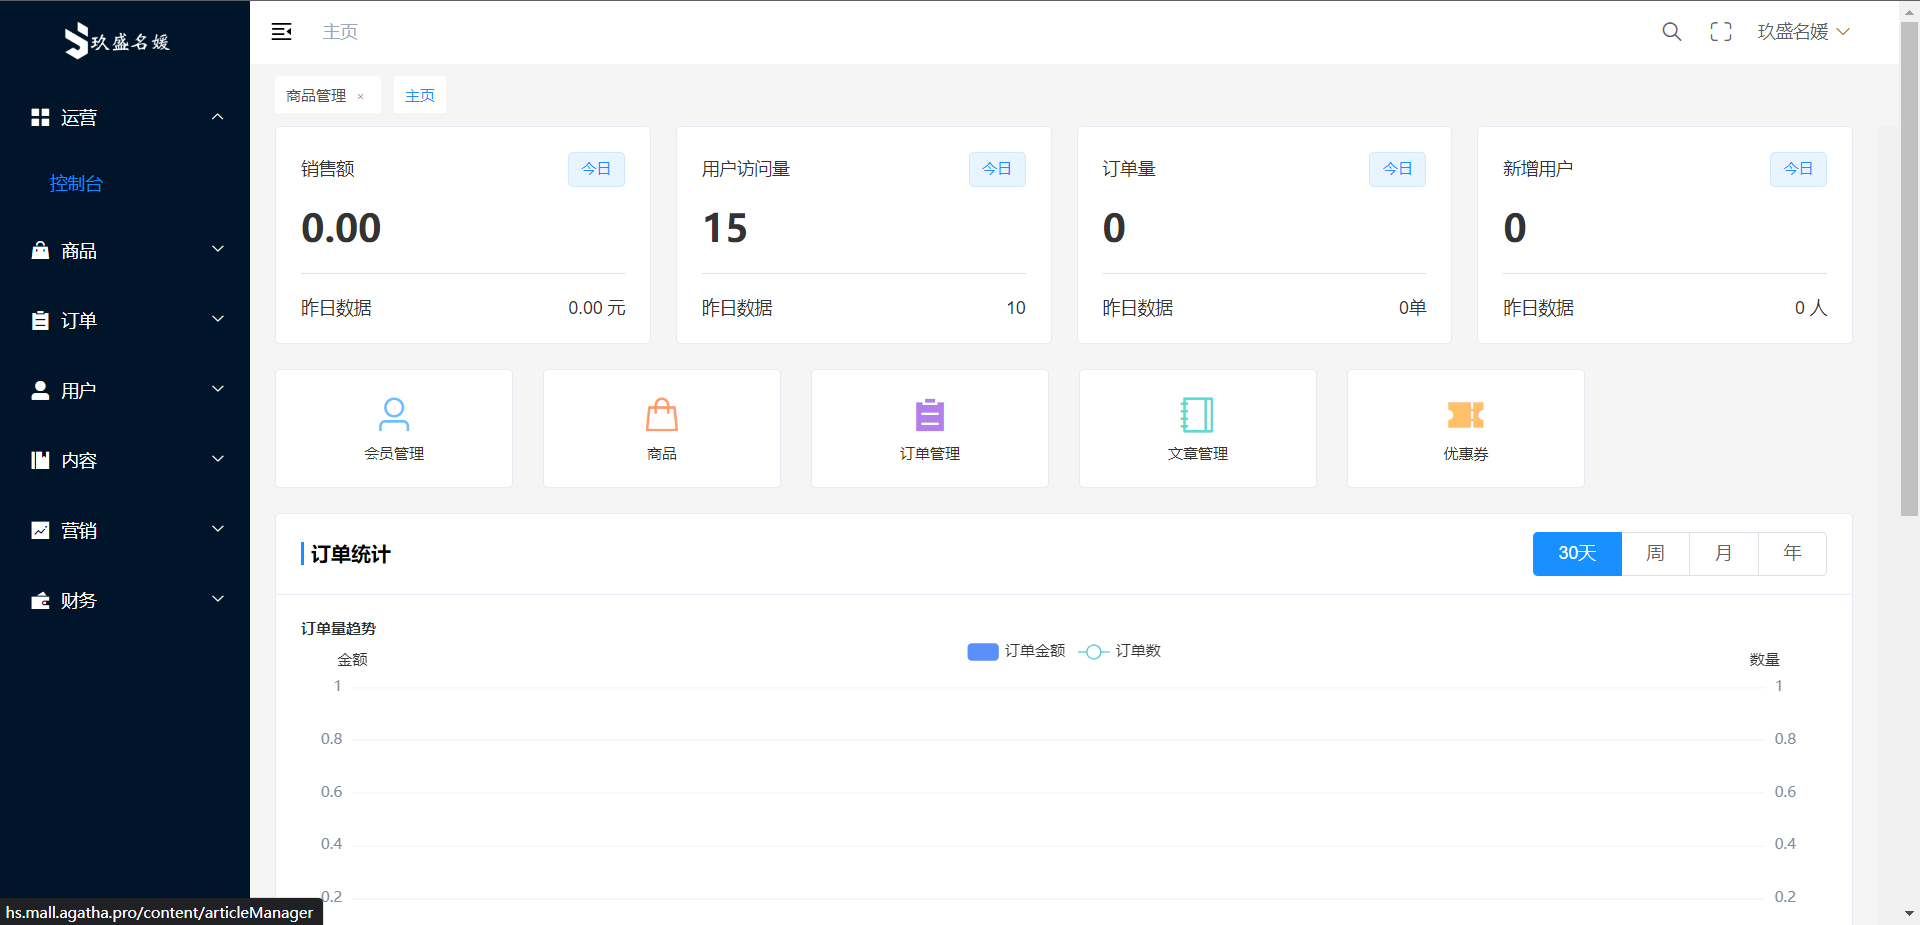Open the 玖盛名媛 account dropdown
The image size is (1920, 925).
tap(1803, 32)
